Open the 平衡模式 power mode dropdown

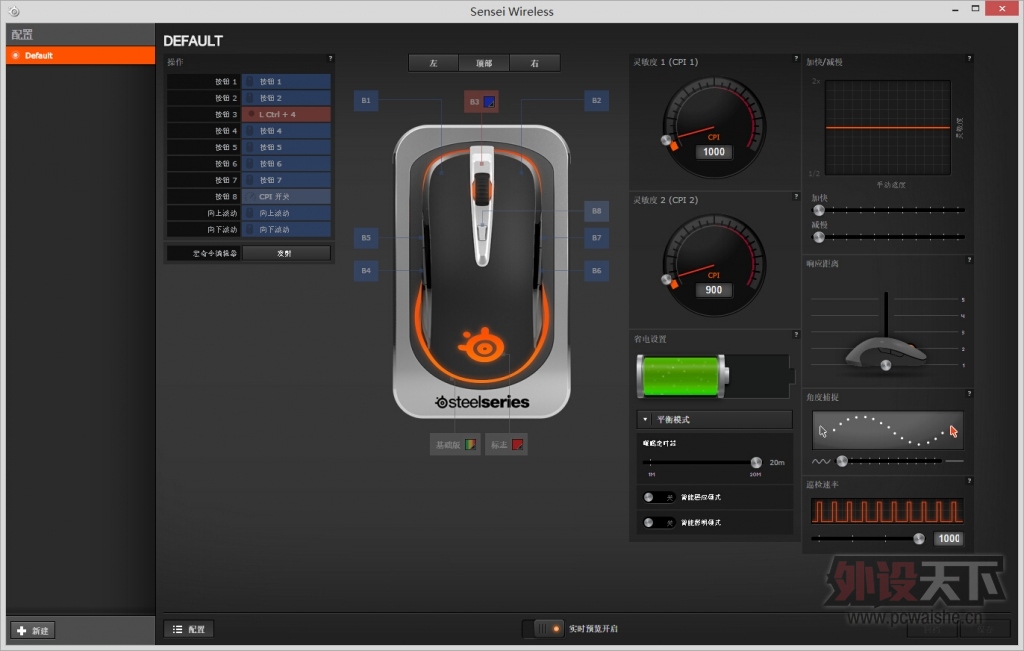714,419
